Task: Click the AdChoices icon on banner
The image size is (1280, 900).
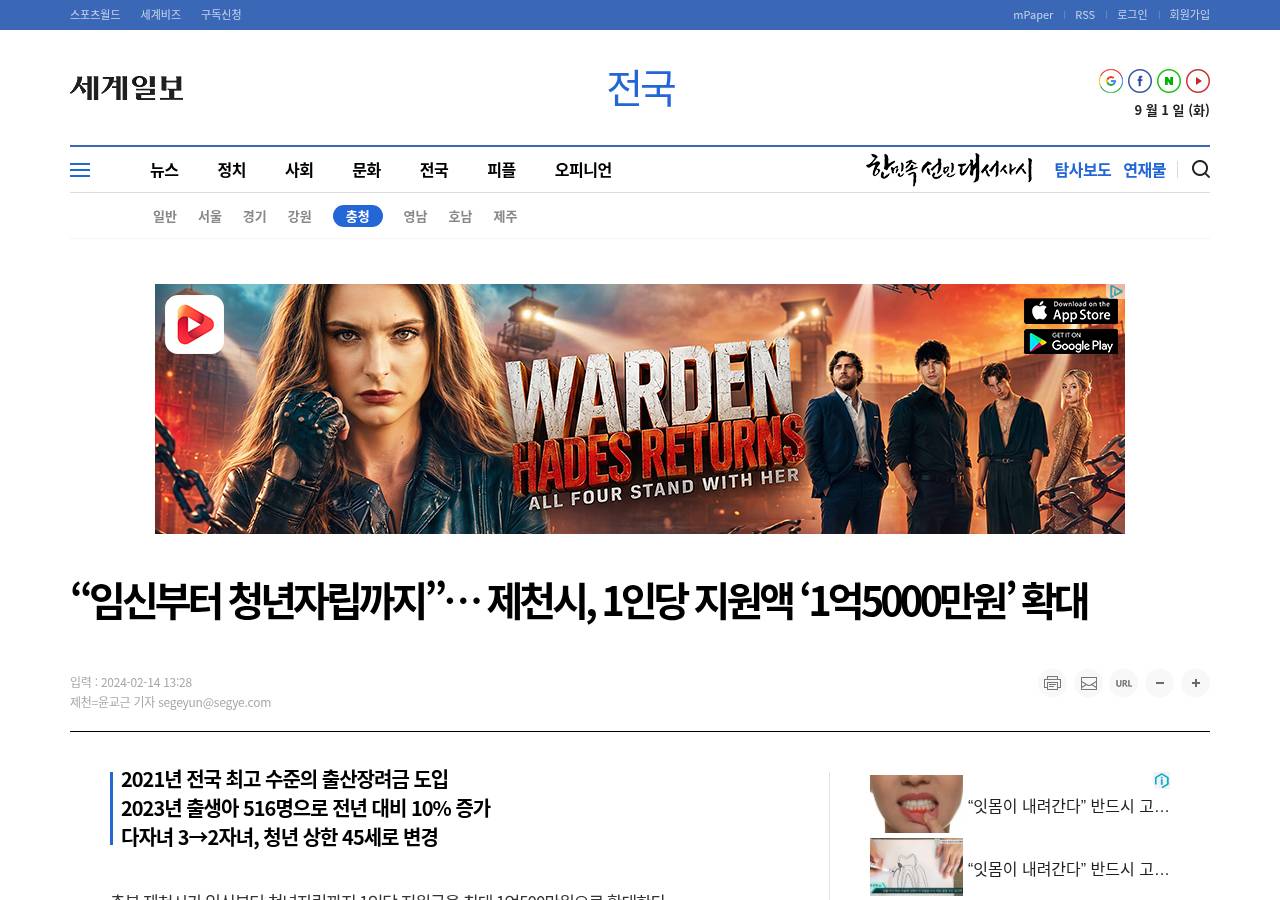Action: coord(1117,291)
